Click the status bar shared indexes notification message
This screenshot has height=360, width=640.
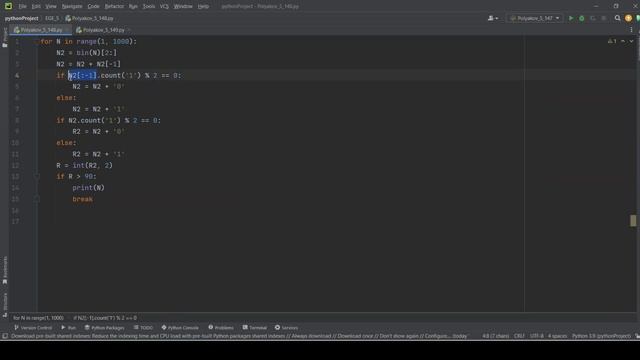(239, 336)
